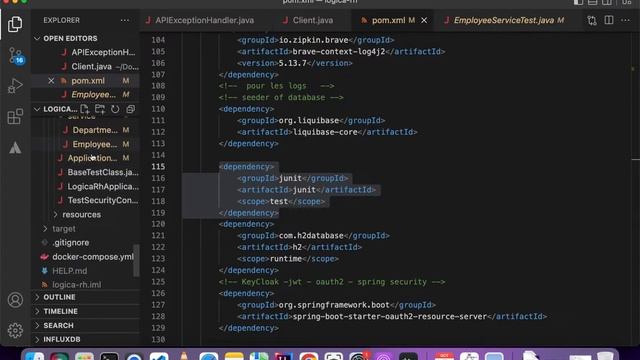
Task: Expand the SEARCH panel
Action: tap(58, 325)
